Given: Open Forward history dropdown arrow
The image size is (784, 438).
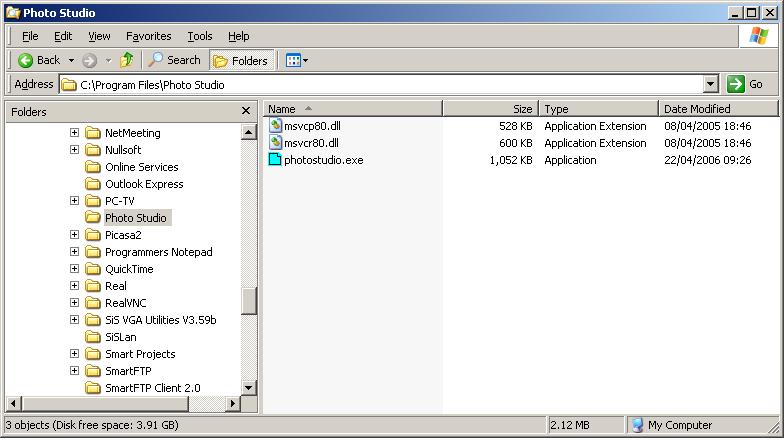Looking at the screenshot, I should (108, 60).
